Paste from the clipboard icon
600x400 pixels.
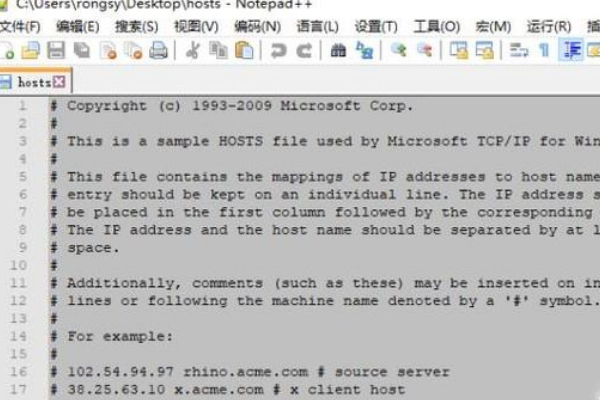click(244, 50)
